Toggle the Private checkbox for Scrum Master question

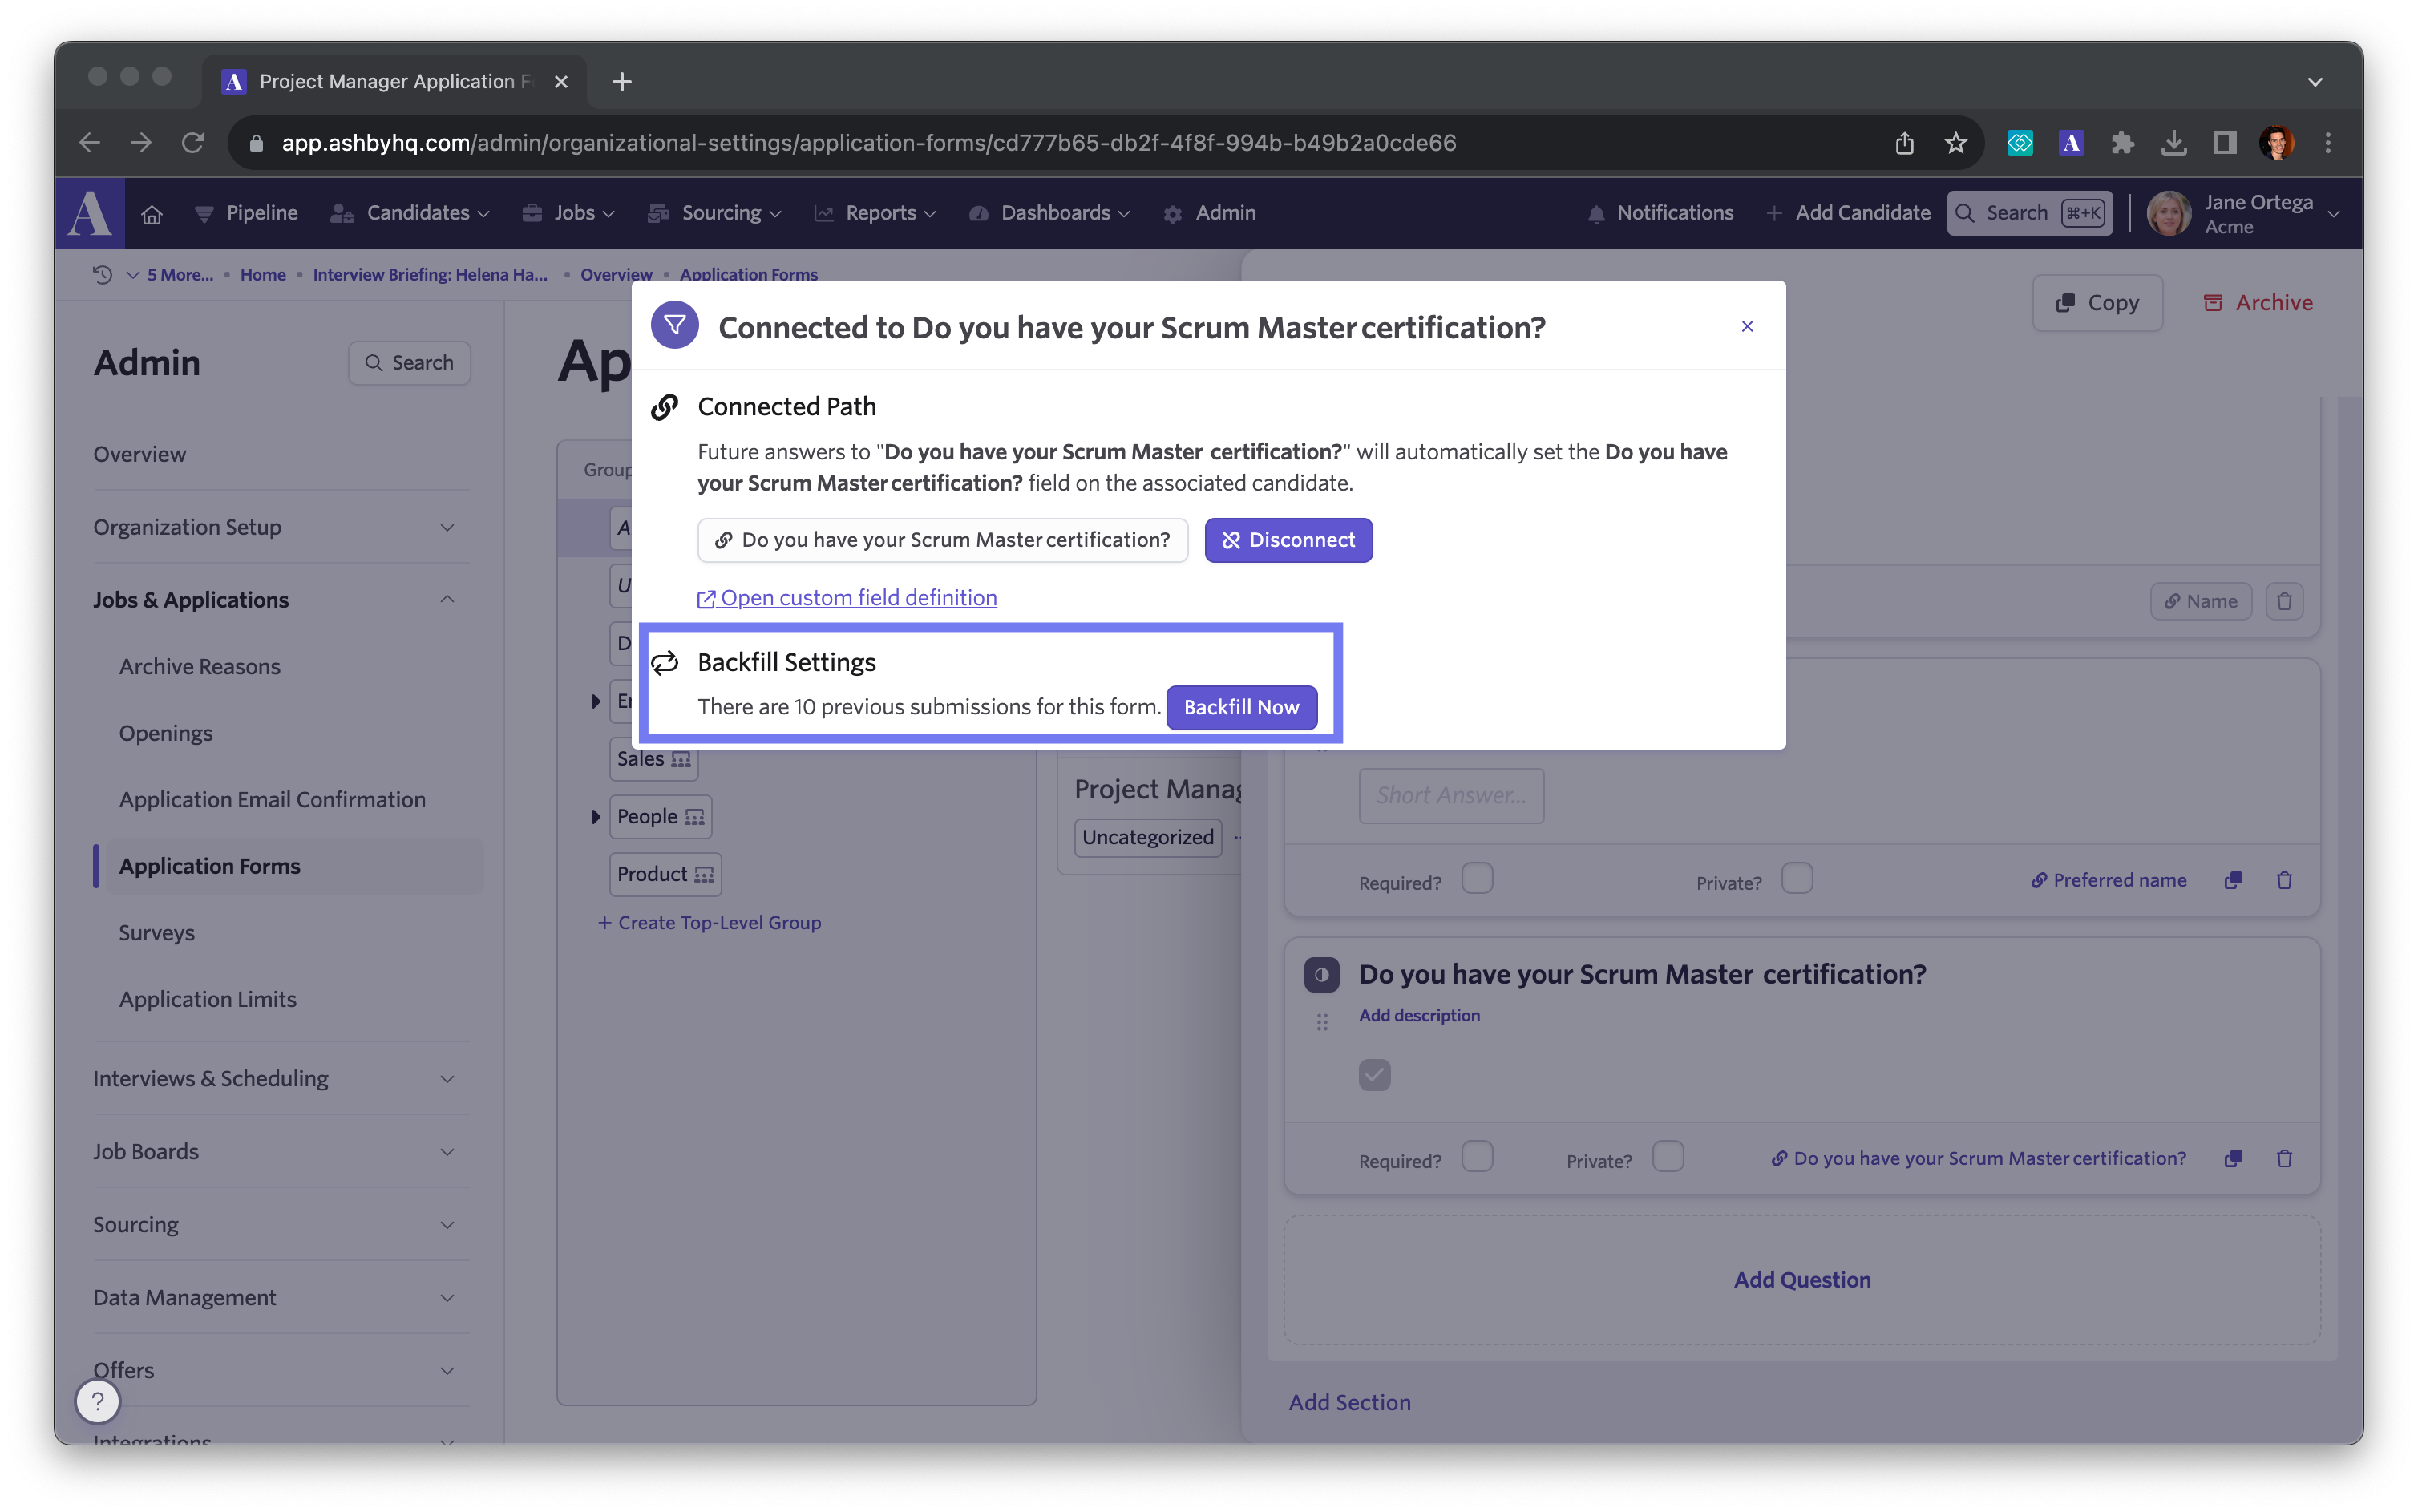coord(1665,1155)
